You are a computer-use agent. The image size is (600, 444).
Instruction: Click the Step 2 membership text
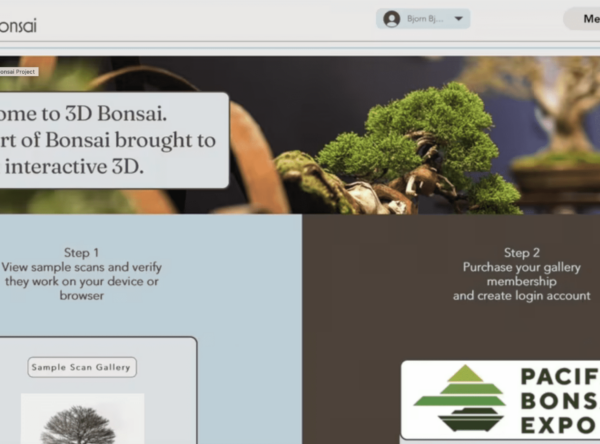click(x=522, y=274)
